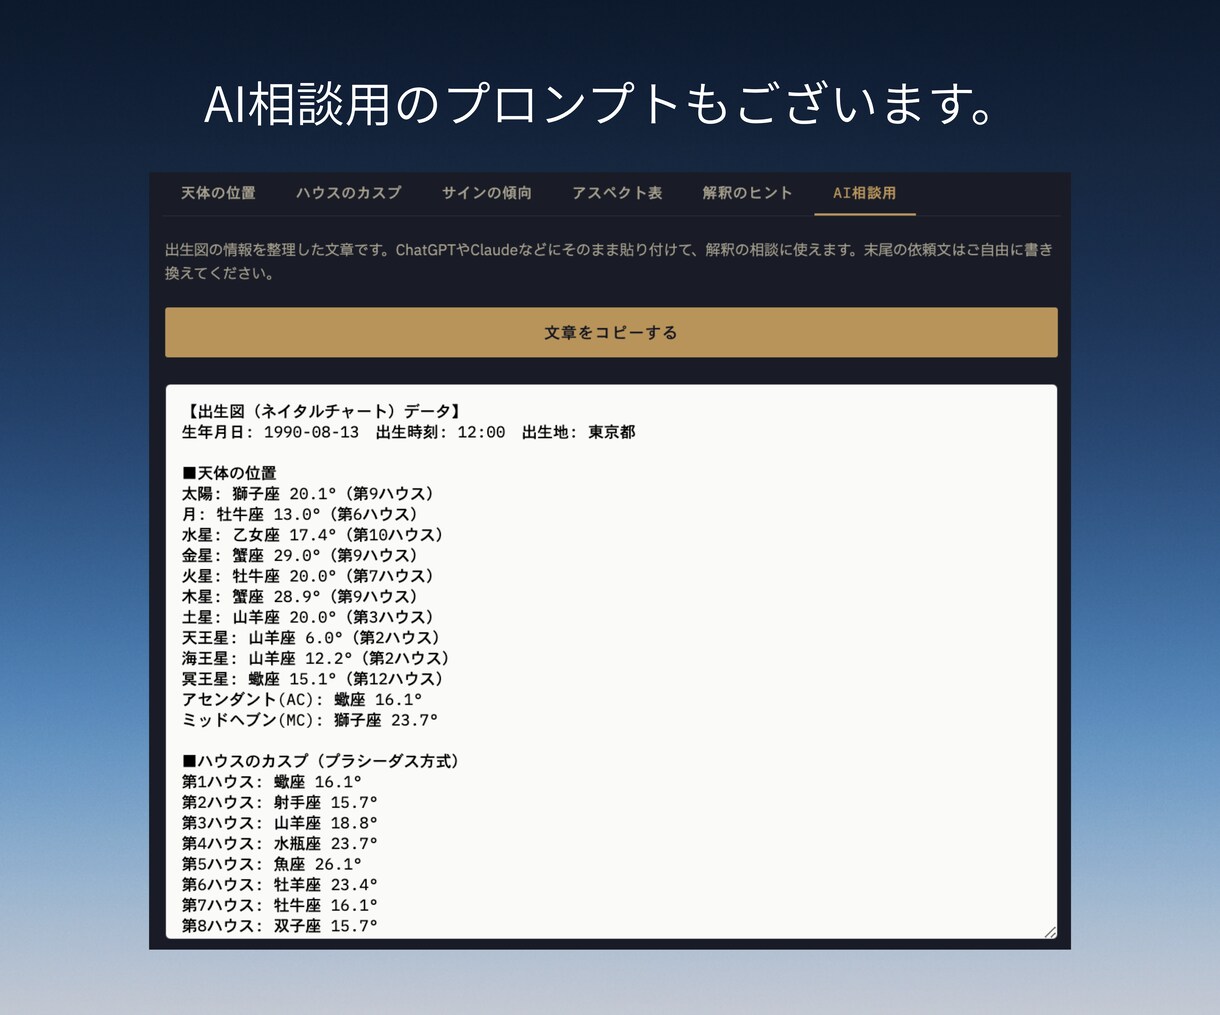Viewport: 1220px width, 1015px height.
Task: Click the 生年月日: 1990-08-13 text
Action: click(x=270, y=432)
